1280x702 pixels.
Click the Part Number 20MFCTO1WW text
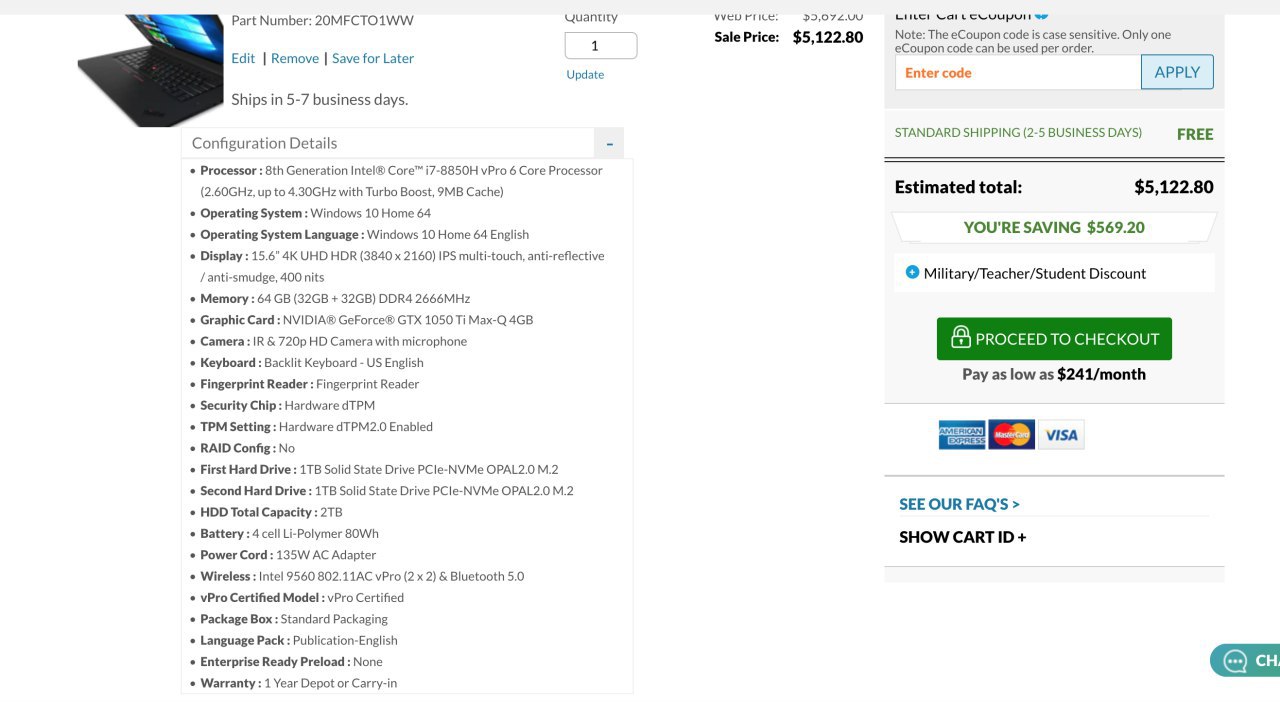(322, 20)
